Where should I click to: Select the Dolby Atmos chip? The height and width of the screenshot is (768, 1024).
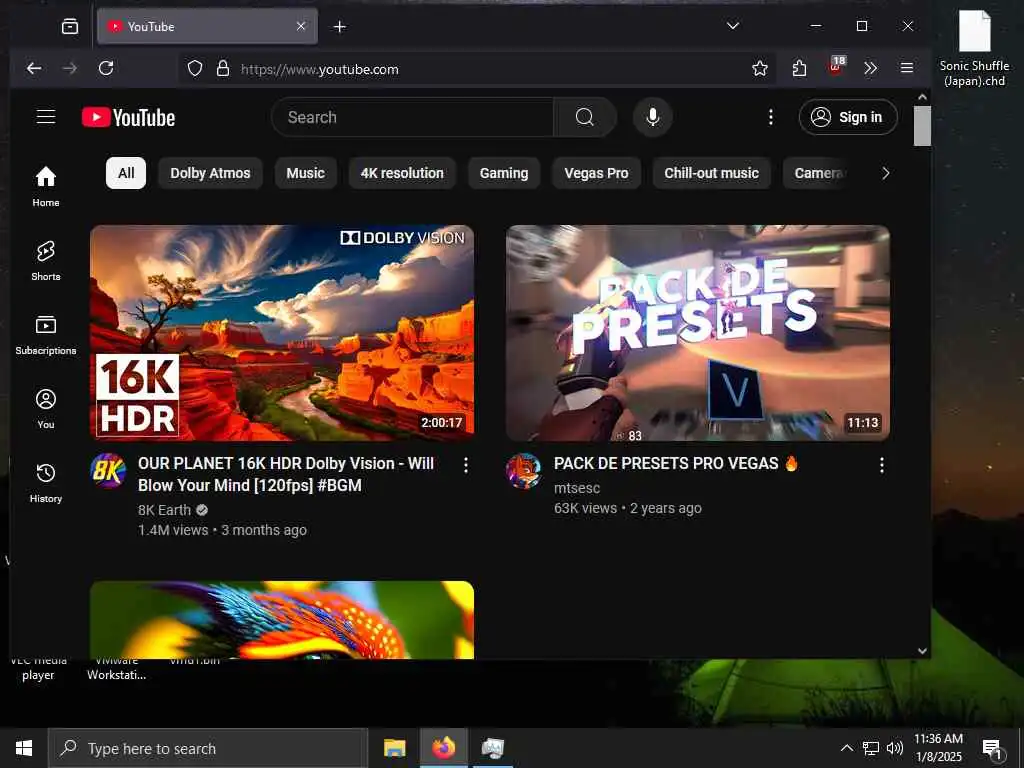click(x=210, y=173)
